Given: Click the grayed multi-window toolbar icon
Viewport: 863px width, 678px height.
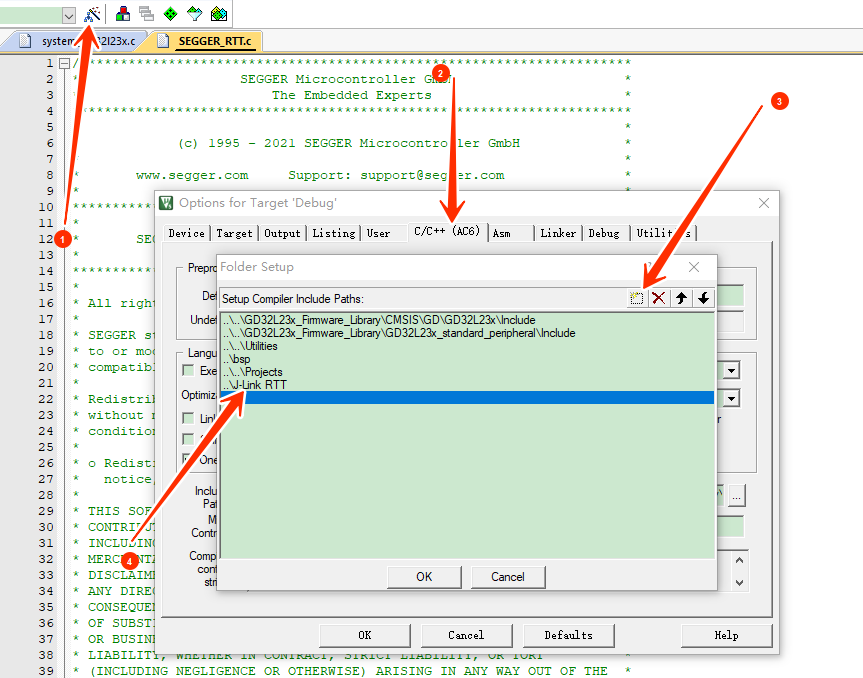Looking at the screenshot, I should point(146,14).
